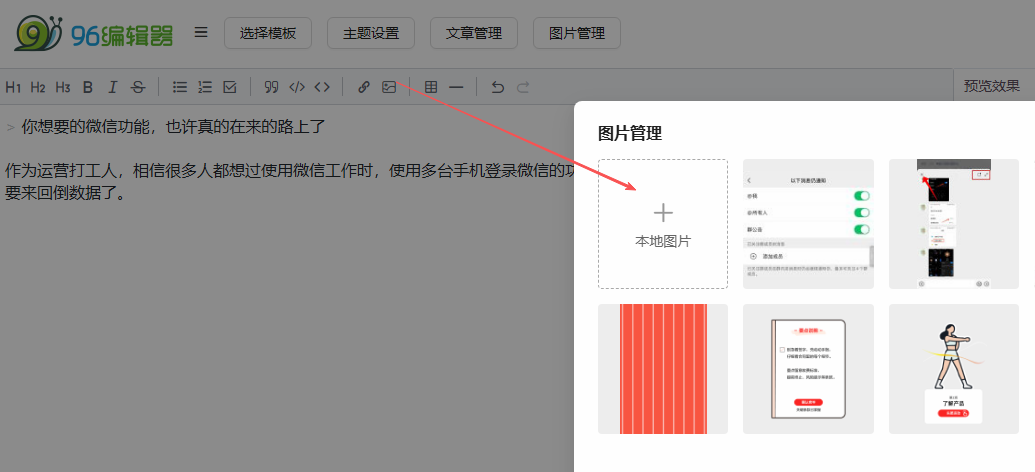Image resolution: width=1035 pixels, height=472 pixels.
Task: Click the insert image toolbar icon
Action: pos(389,87)
